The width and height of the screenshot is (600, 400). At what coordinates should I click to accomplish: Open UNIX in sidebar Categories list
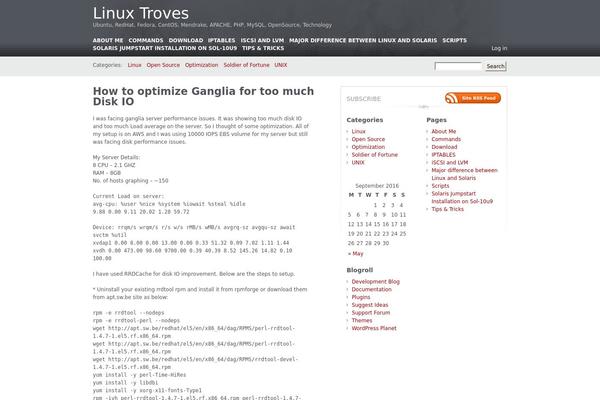358,163
